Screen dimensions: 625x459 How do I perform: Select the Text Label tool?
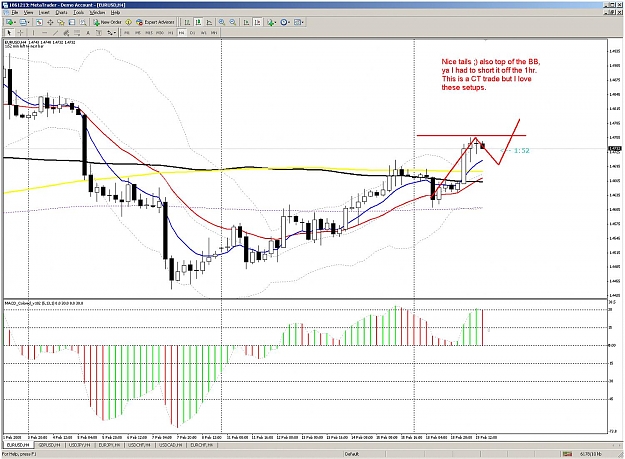(99, 33)
